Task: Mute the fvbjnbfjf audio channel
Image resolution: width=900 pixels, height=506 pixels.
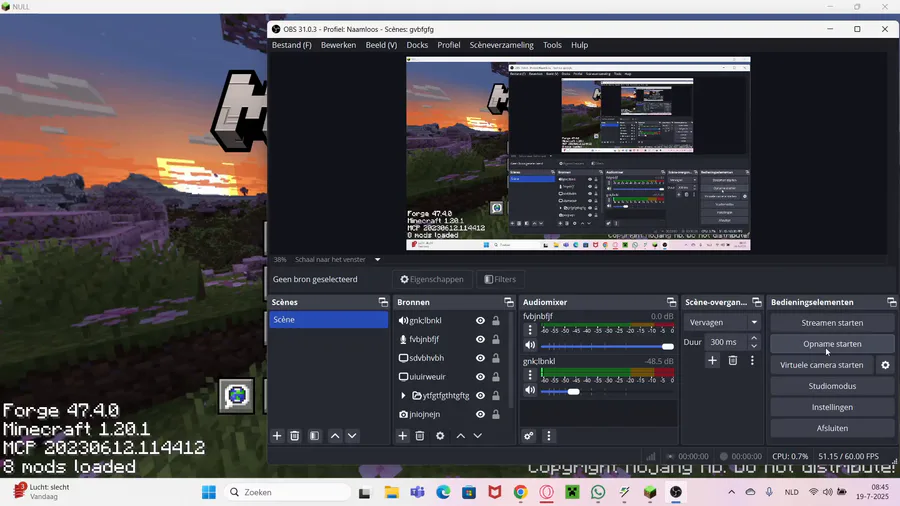Action: click(x=530, y=345)
